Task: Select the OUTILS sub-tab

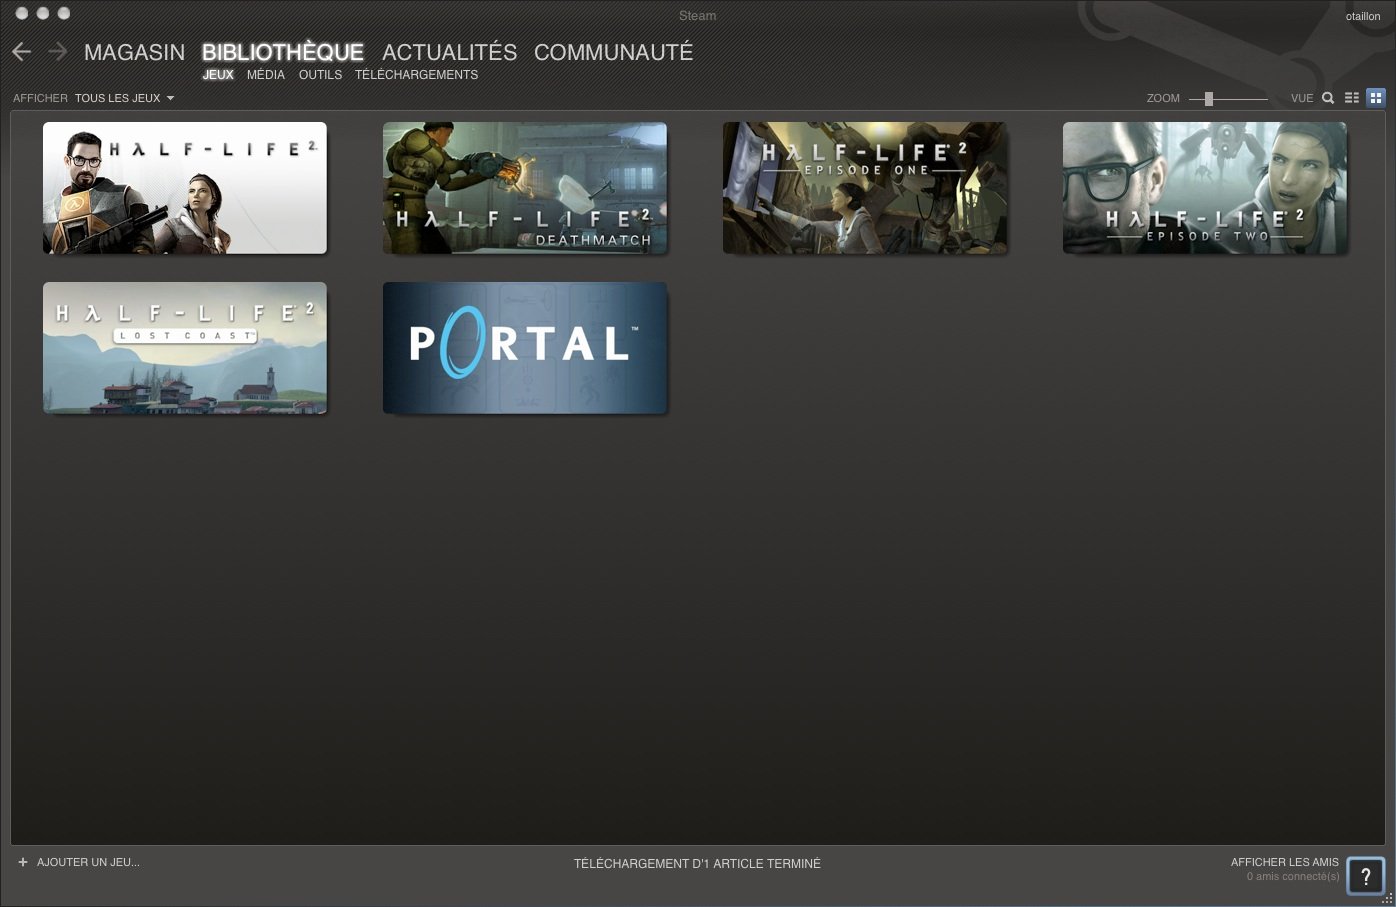Action: tap(320, 75)
